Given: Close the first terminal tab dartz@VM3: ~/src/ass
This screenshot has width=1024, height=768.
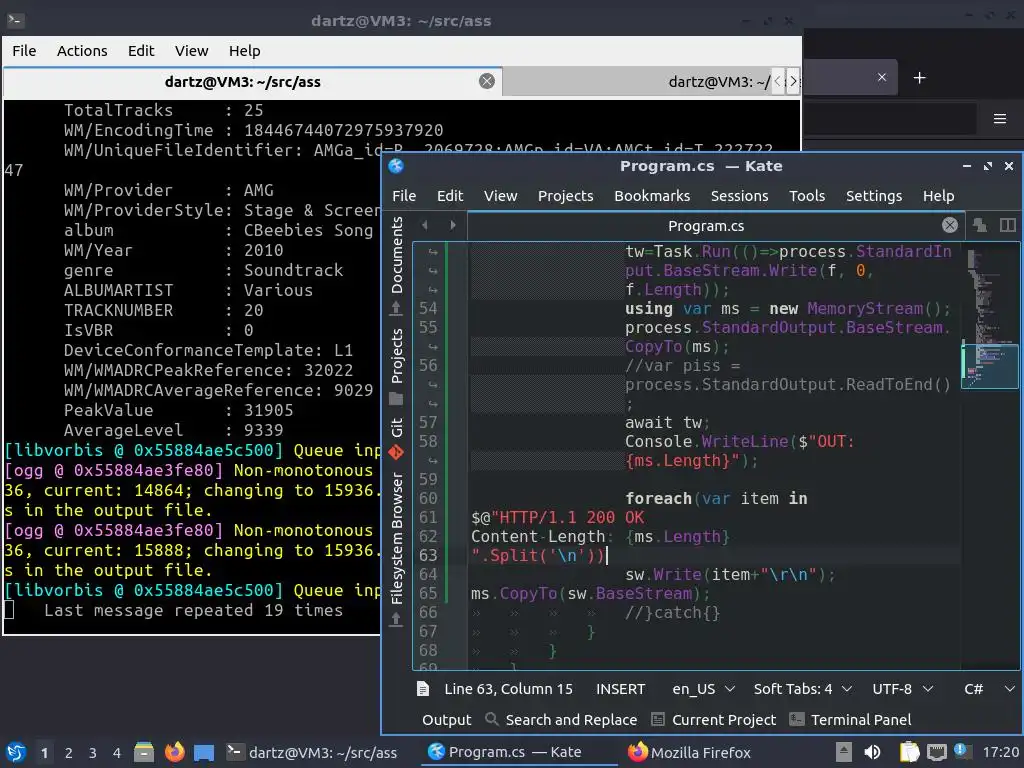Looking at the screenshot, I should coord(487,81).
